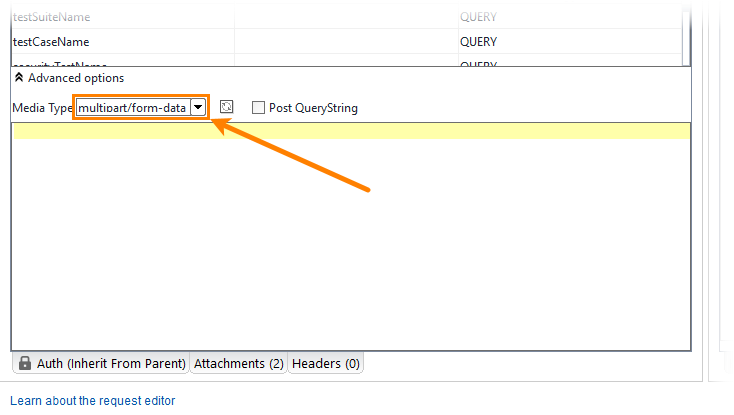734x415 pixels.
Task: Click the icon beside Media Type combo
Action: [x=227, y=107]
